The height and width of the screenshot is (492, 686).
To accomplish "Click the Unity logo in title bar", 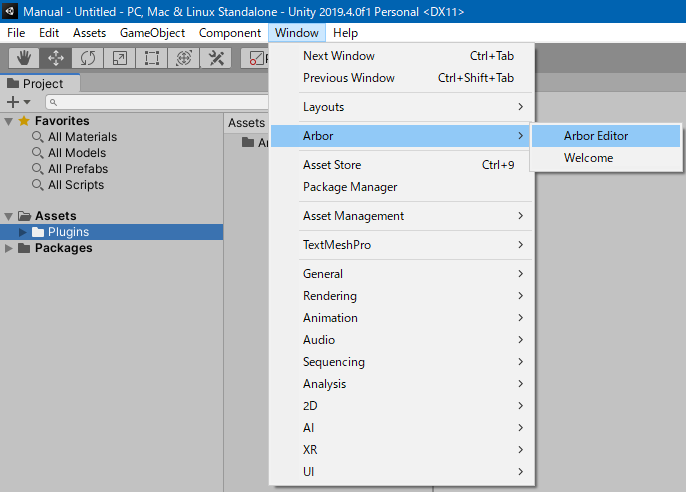I will point(10,11).
